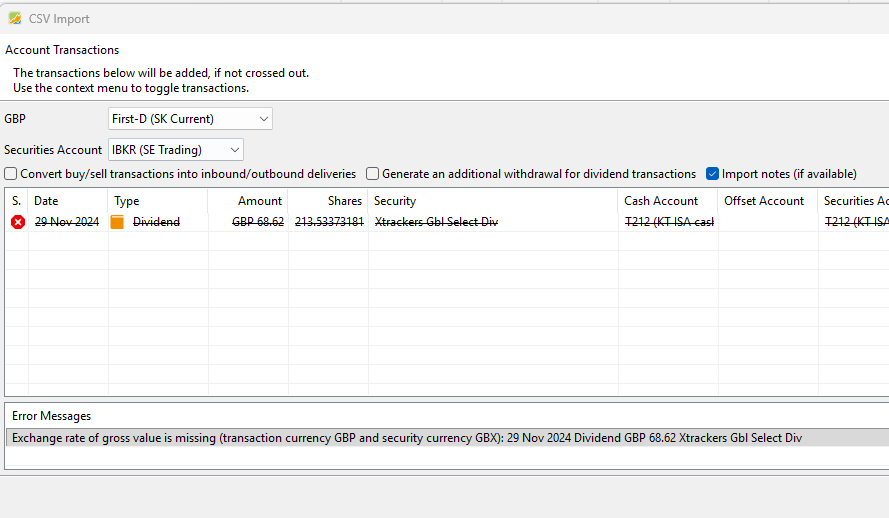Select the exchange rate missing error message
Viewport: 889px width, 518px height.
(406, 438)
